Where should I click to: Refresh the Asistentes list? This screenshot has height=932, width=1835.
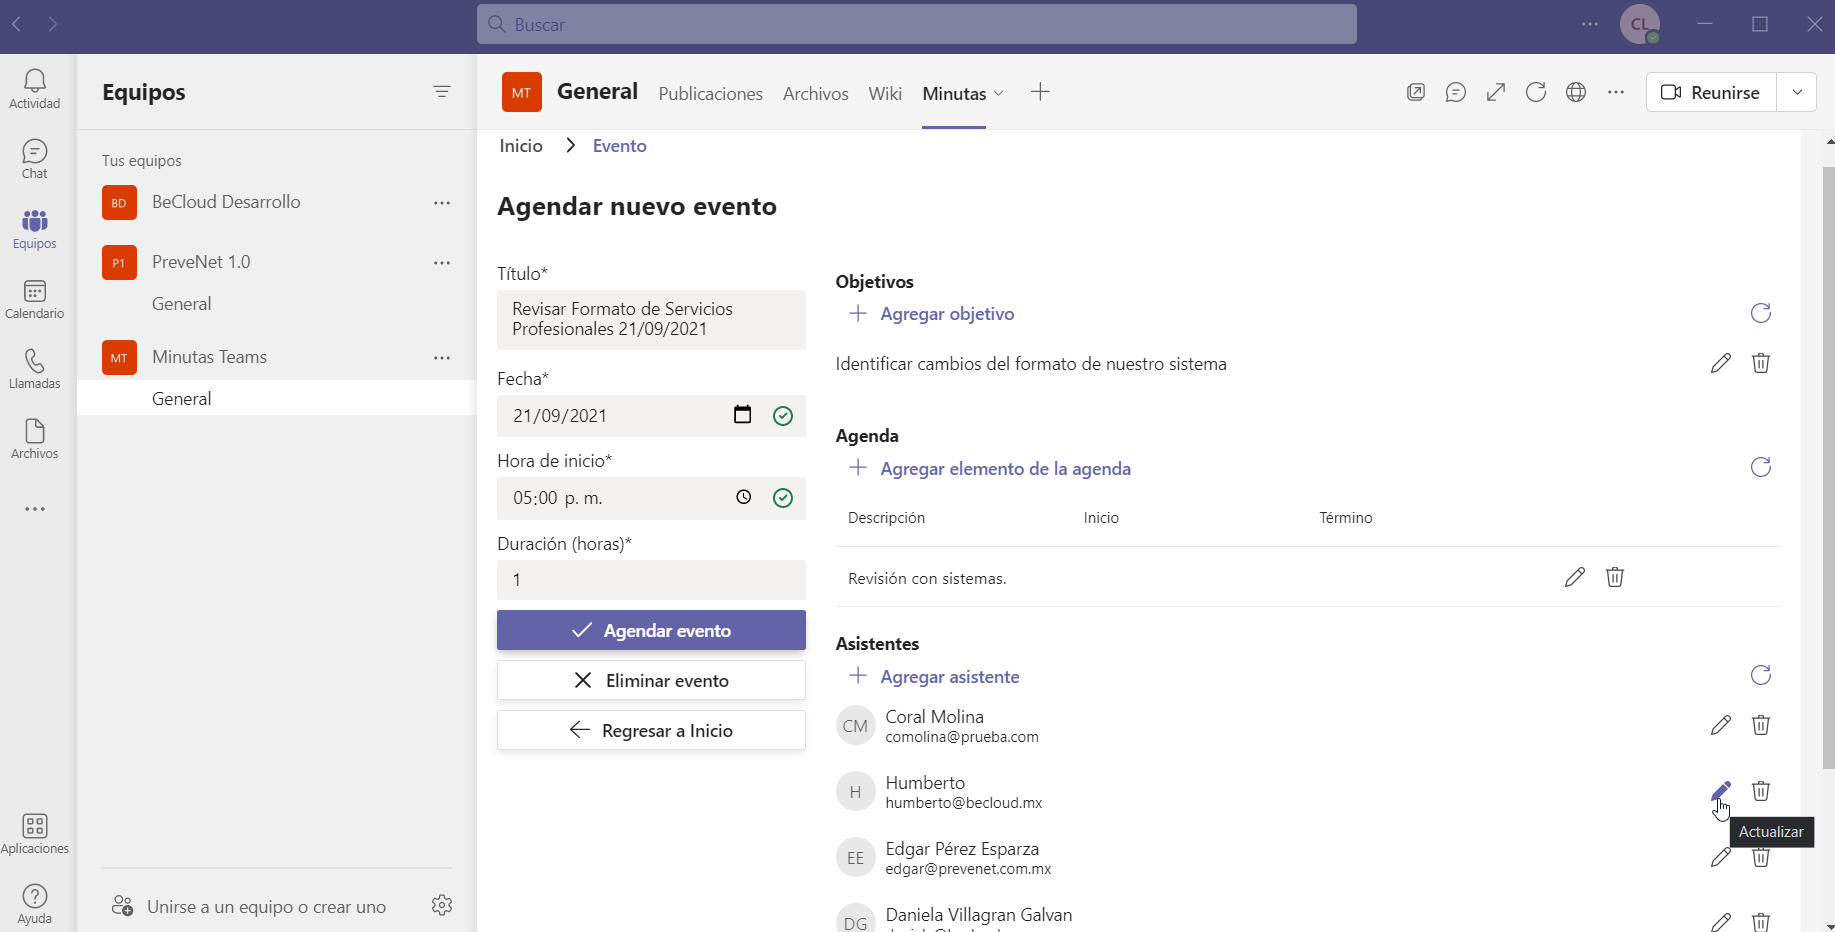tap(1761, 676)
